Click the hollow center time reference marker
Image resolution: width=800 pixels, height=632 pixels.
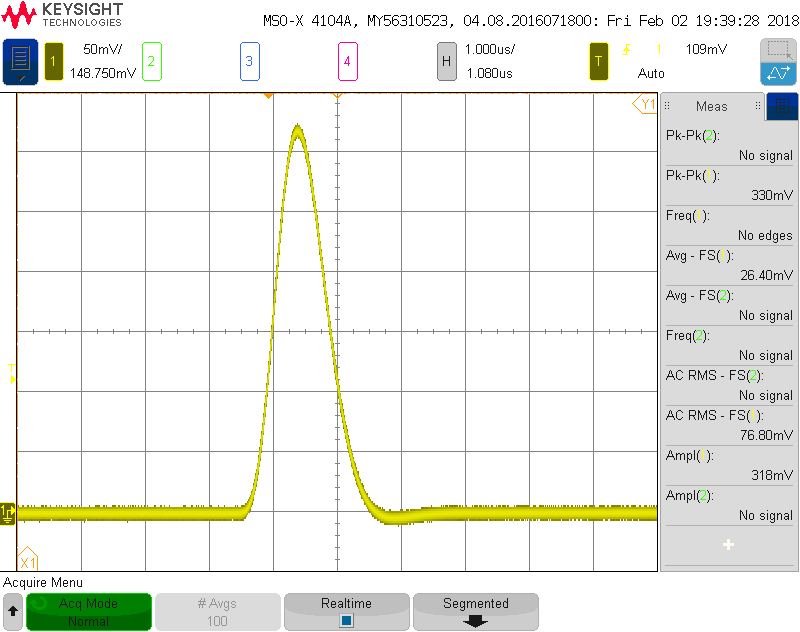coord(337,95)
